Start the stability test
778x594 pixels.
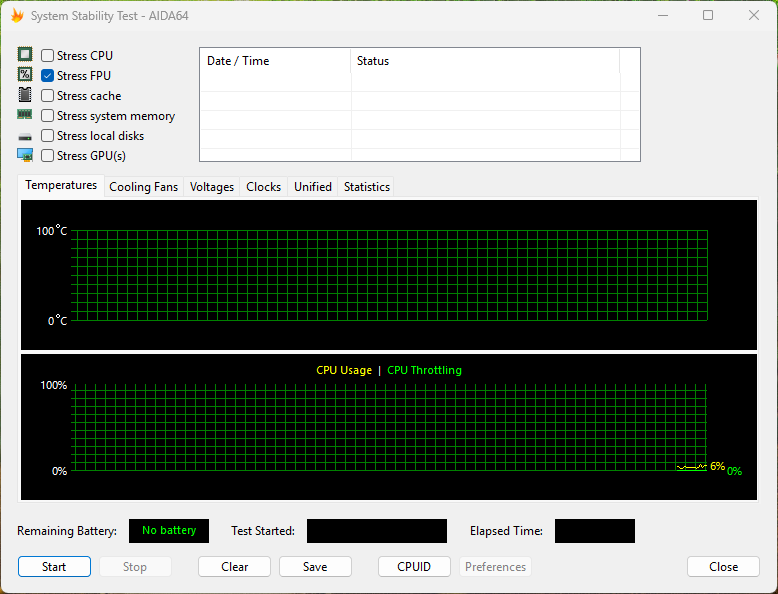pos(54,567)
